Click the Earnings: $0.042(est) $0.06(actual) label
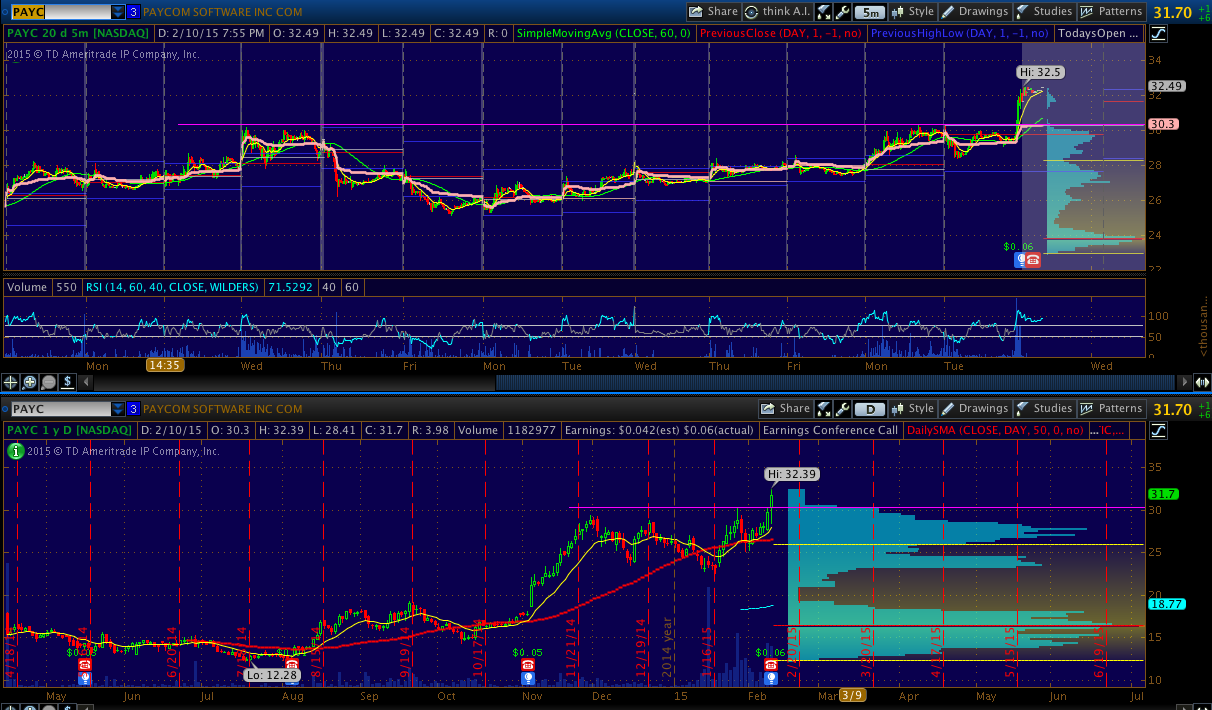The height and width of the screenshot is (710, 1212). point(659,430)
